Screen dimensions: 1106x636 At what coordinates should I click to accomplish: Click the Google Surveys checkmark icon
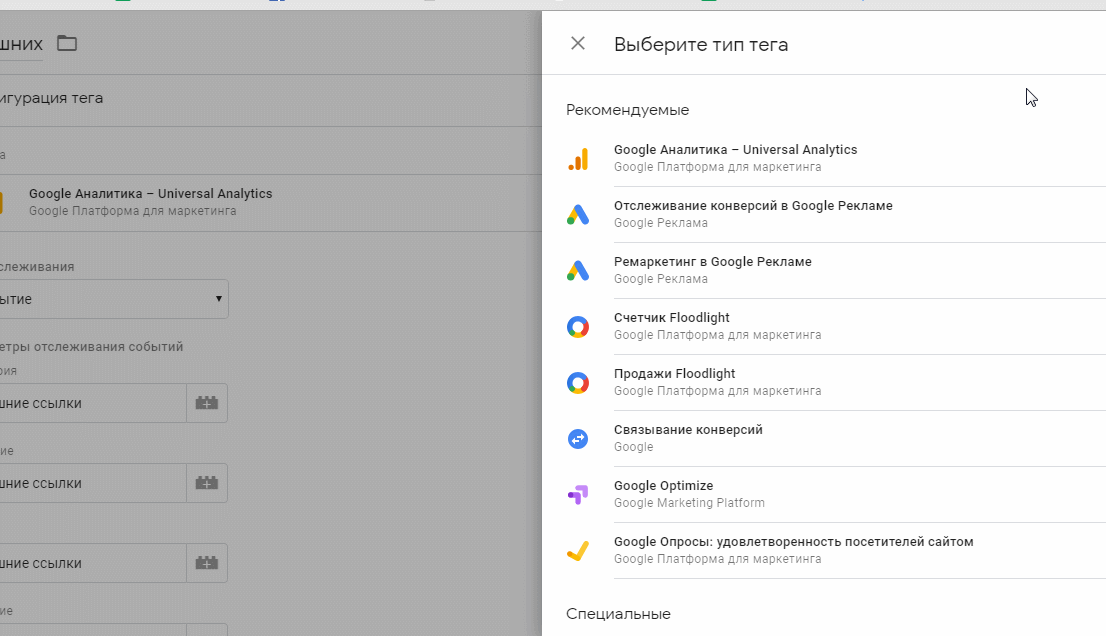(578, 550)
